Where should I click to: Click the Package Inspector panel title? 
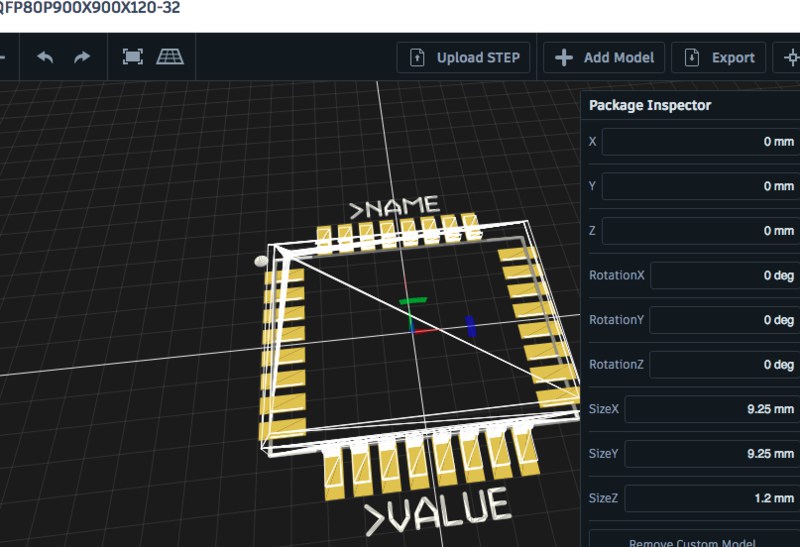tap(649, 105)
